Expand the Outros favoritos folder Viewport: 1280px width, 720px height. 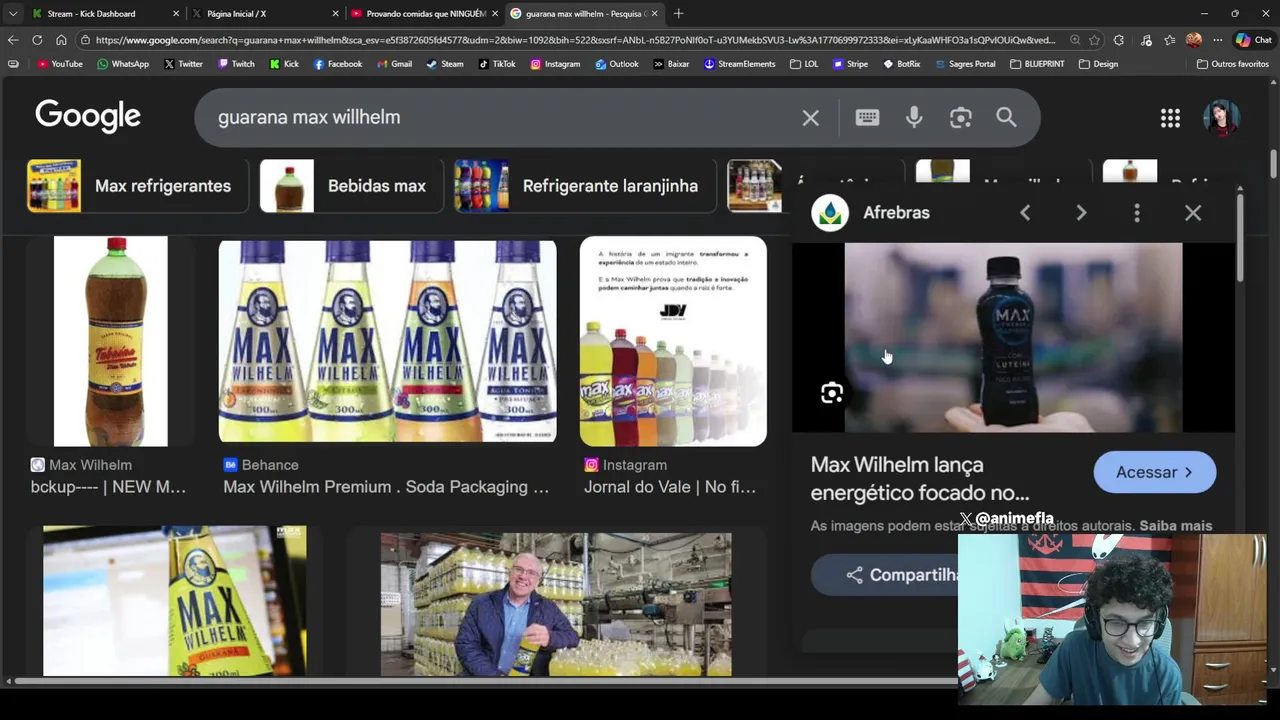[x=1232, y=64]
